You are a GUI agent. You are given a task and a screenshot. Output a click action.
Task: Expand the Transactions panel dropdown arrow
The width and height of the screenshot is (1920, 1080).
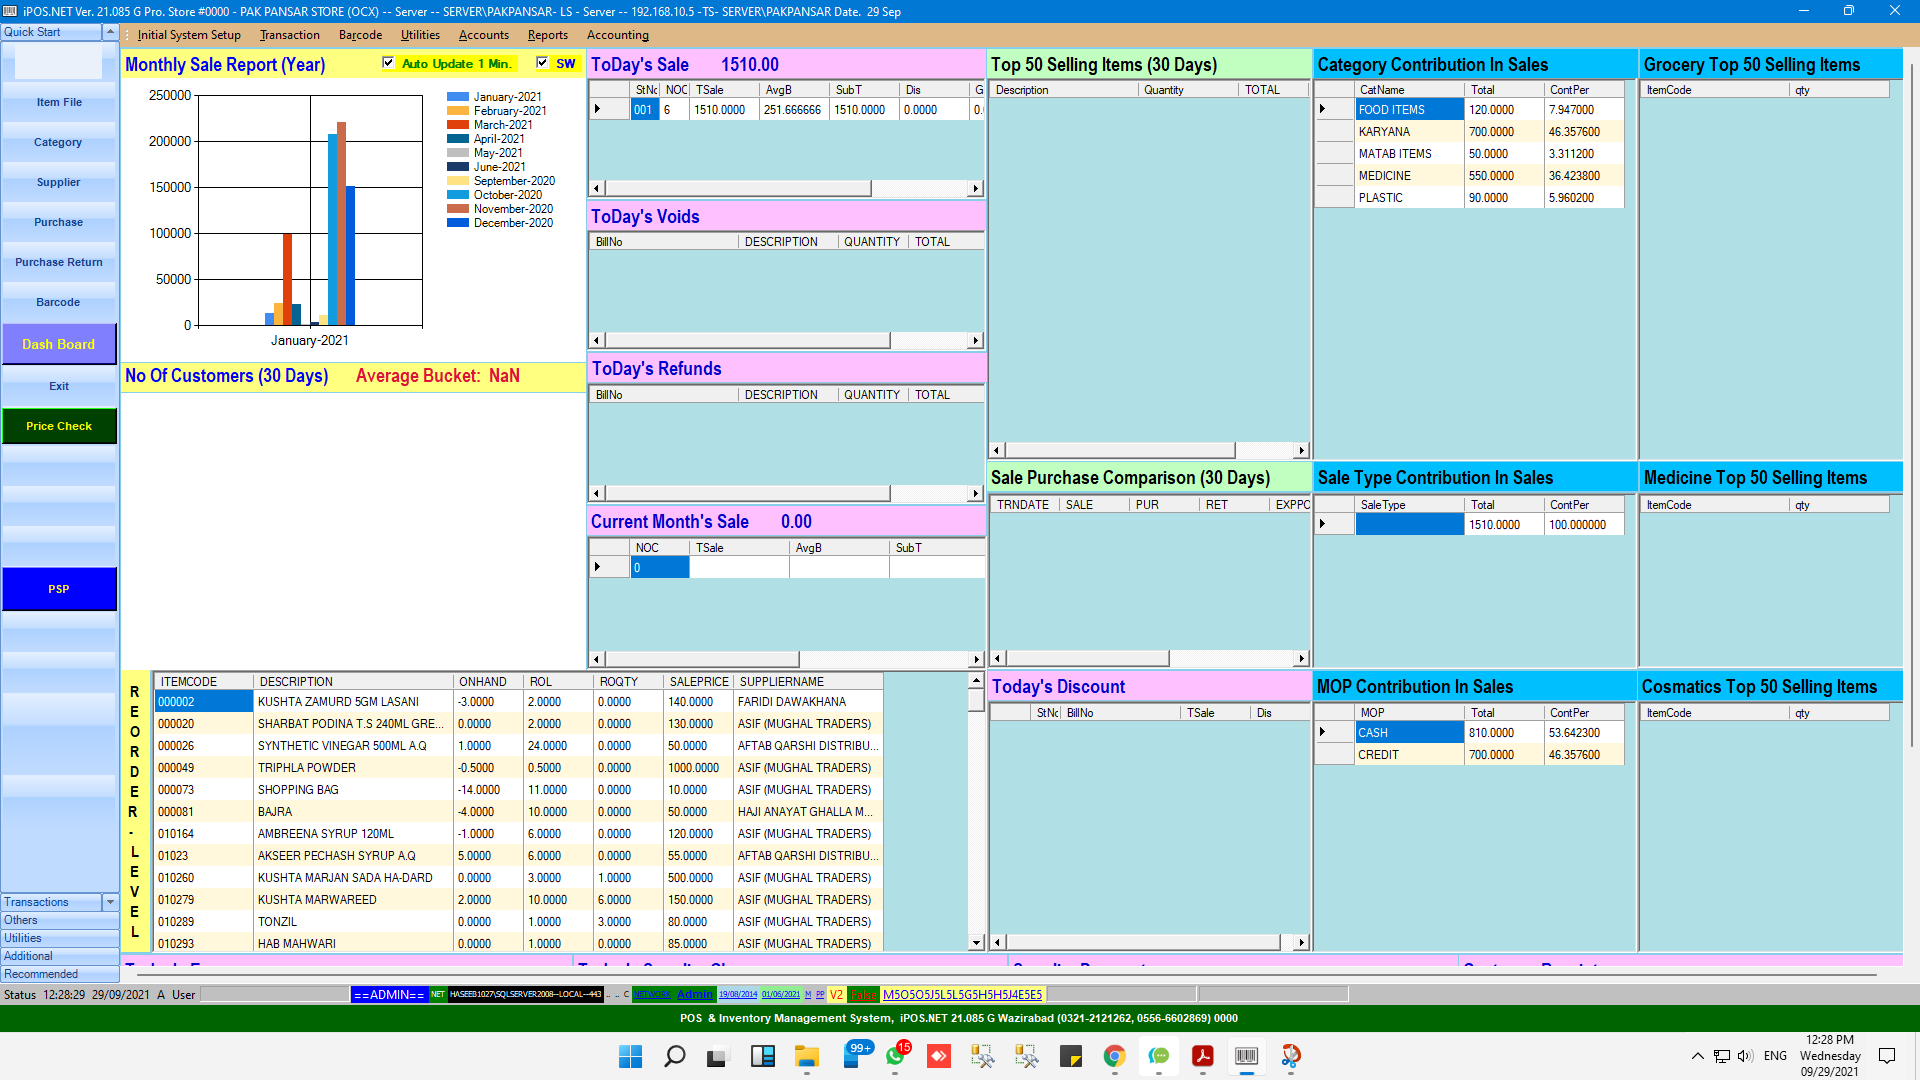110,902
